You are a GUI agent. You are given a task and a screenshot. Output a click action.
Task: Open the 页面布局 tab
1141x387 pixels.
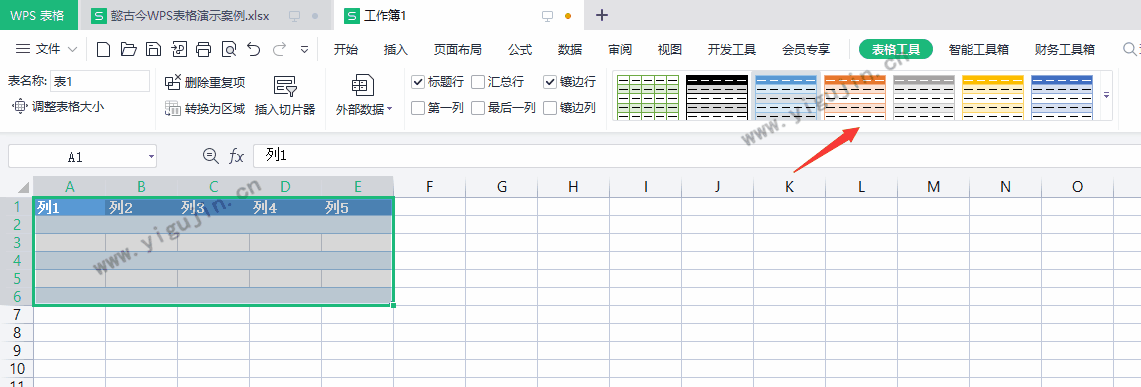(458, 49)
